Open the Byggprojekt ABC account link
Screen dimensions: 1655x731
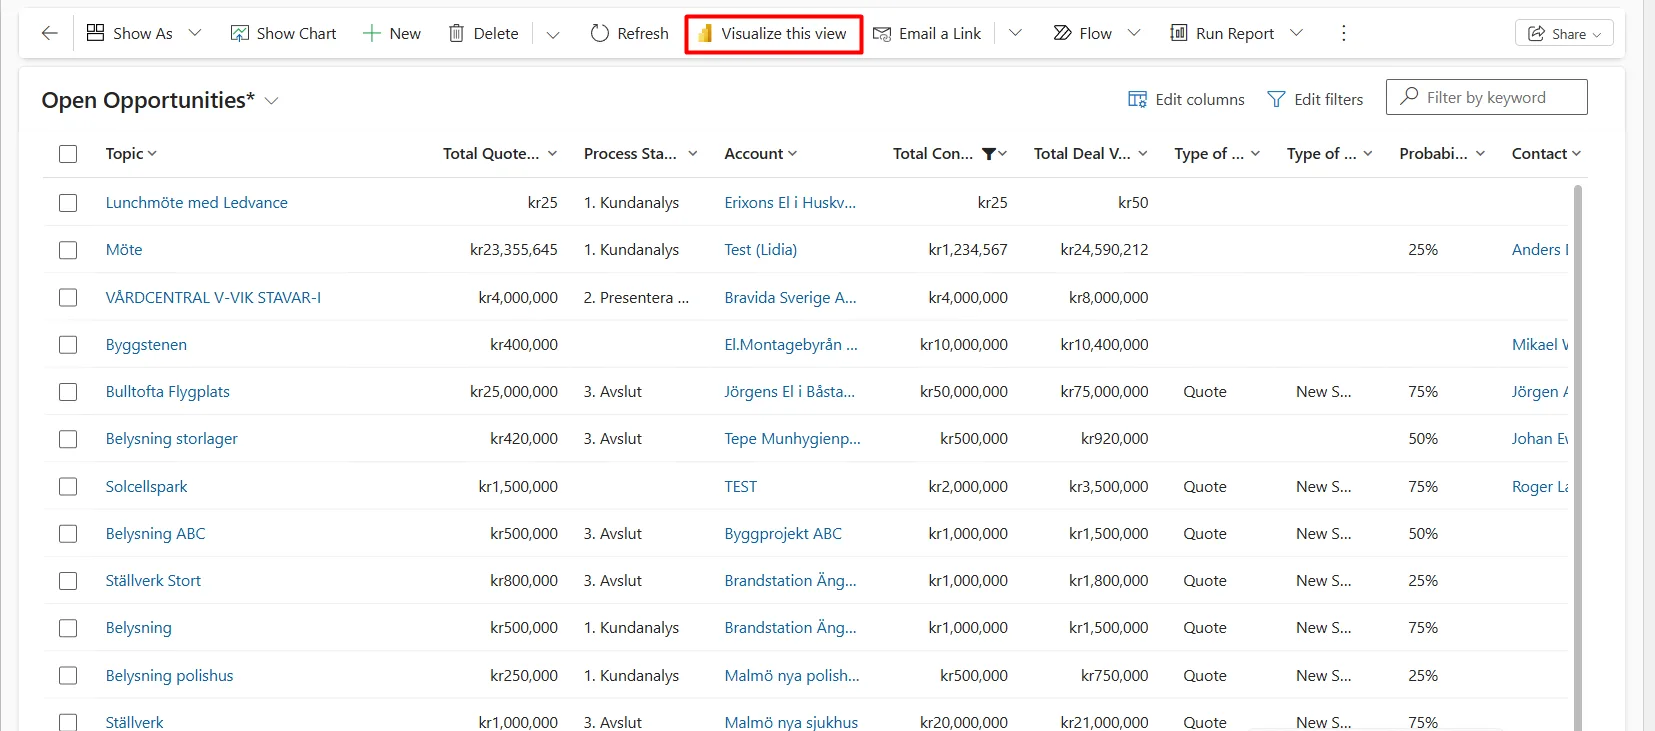click(x=783, y=534)
